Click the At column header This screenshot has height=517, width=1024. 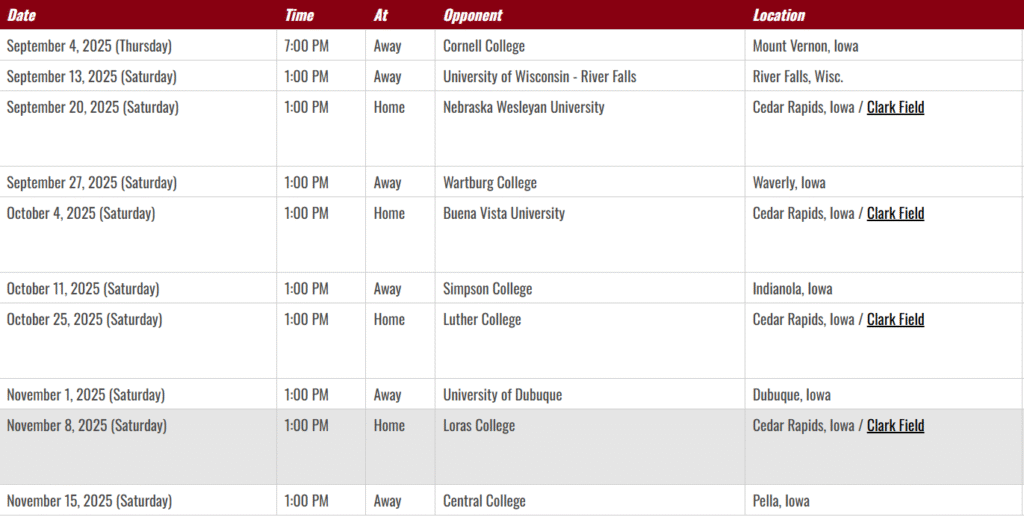tap(380, 15)
